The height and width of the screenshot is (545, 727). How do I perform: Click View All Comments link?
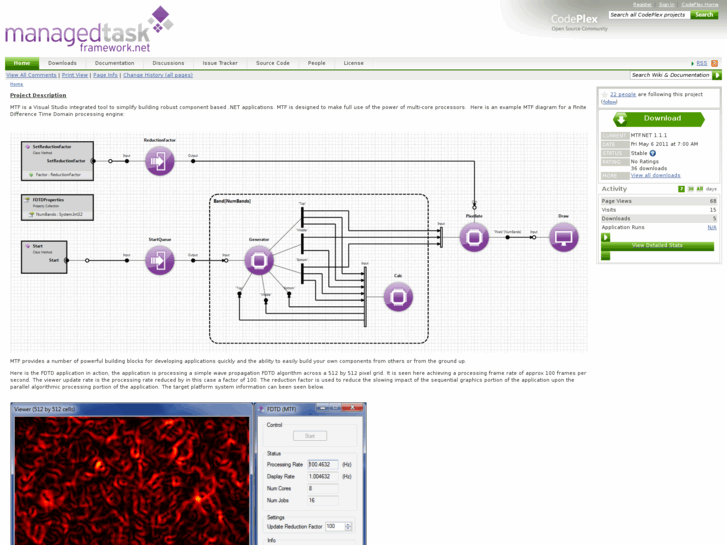(31, 75)
